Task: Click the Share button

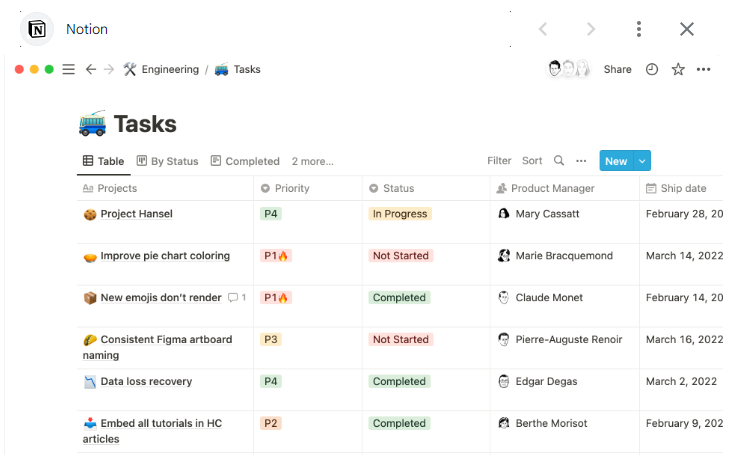Action: point(617,69)
